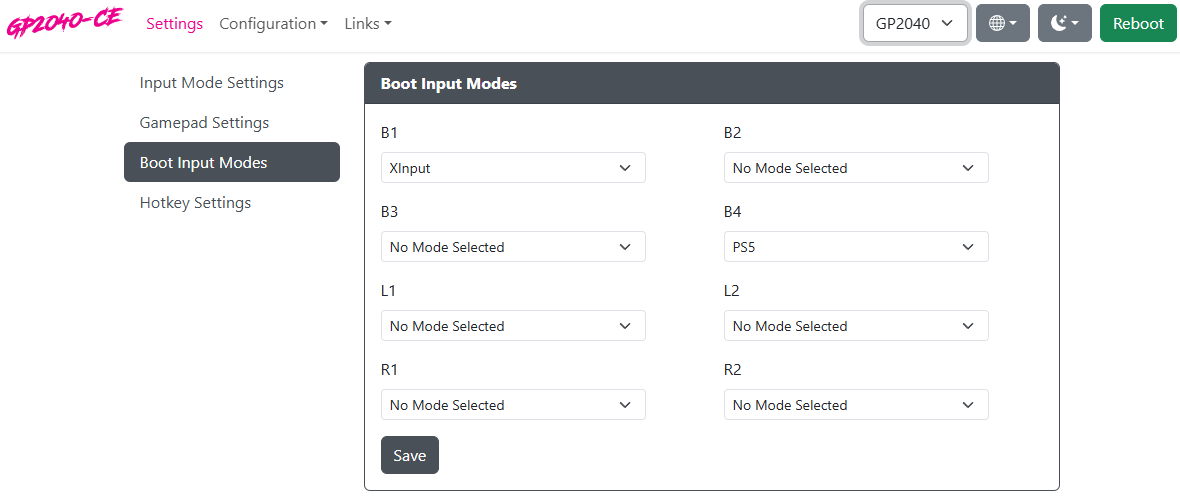Select Boot Input Modes sidebar item
1180x497 pixels.
point(232,162)
